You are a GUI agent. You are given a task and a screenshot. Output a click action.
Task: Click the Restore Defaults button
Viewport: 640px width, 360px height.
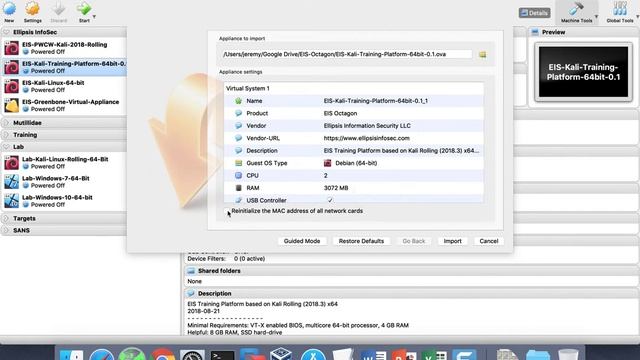coord(361,241)
